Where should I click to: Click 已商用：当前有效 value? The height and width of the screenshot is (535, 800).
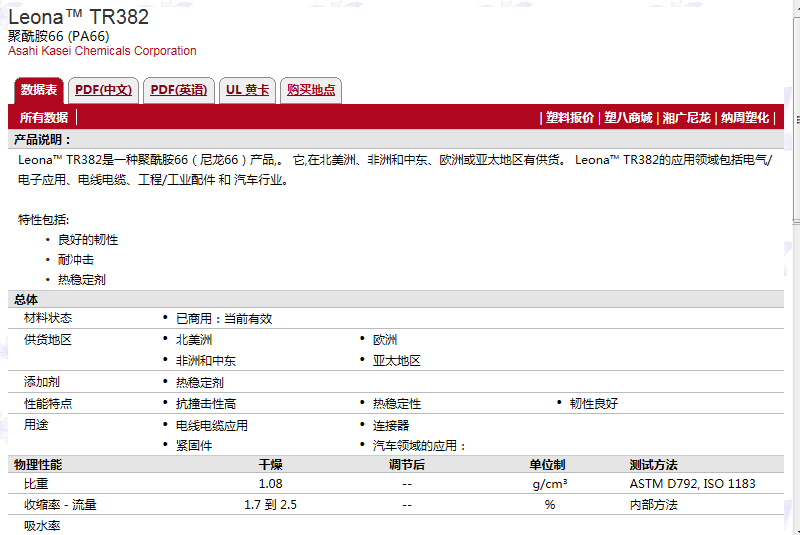(224, 319)
